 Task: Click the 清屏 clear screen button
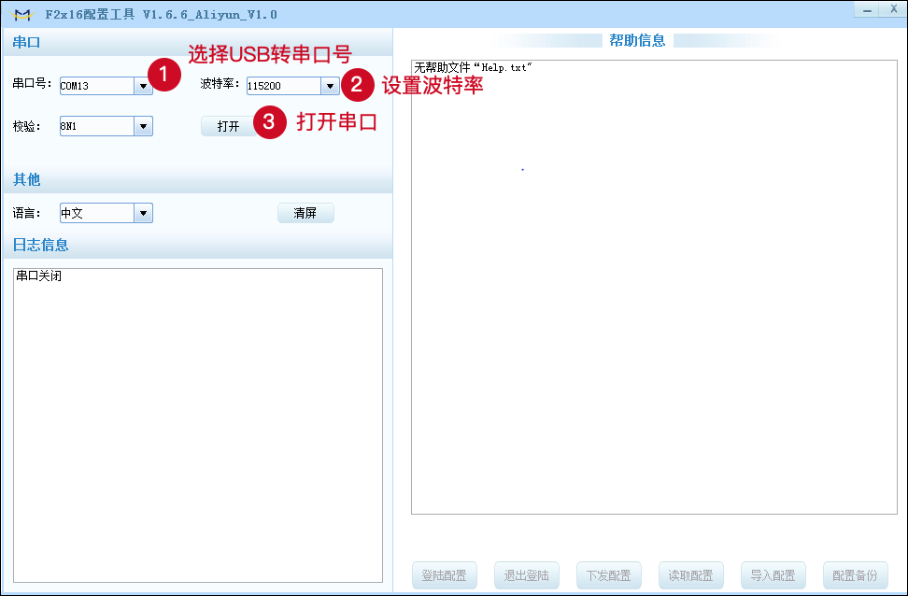pos(305,213)
